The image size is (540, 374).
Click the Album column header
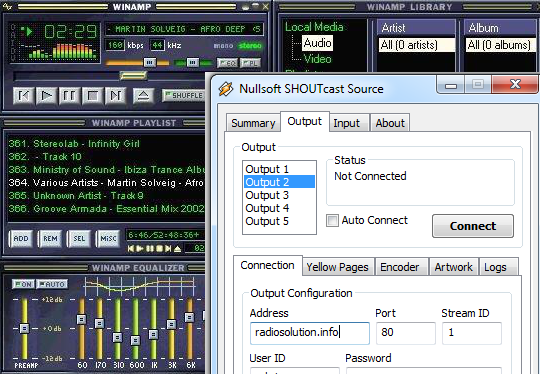click(501, 28)
